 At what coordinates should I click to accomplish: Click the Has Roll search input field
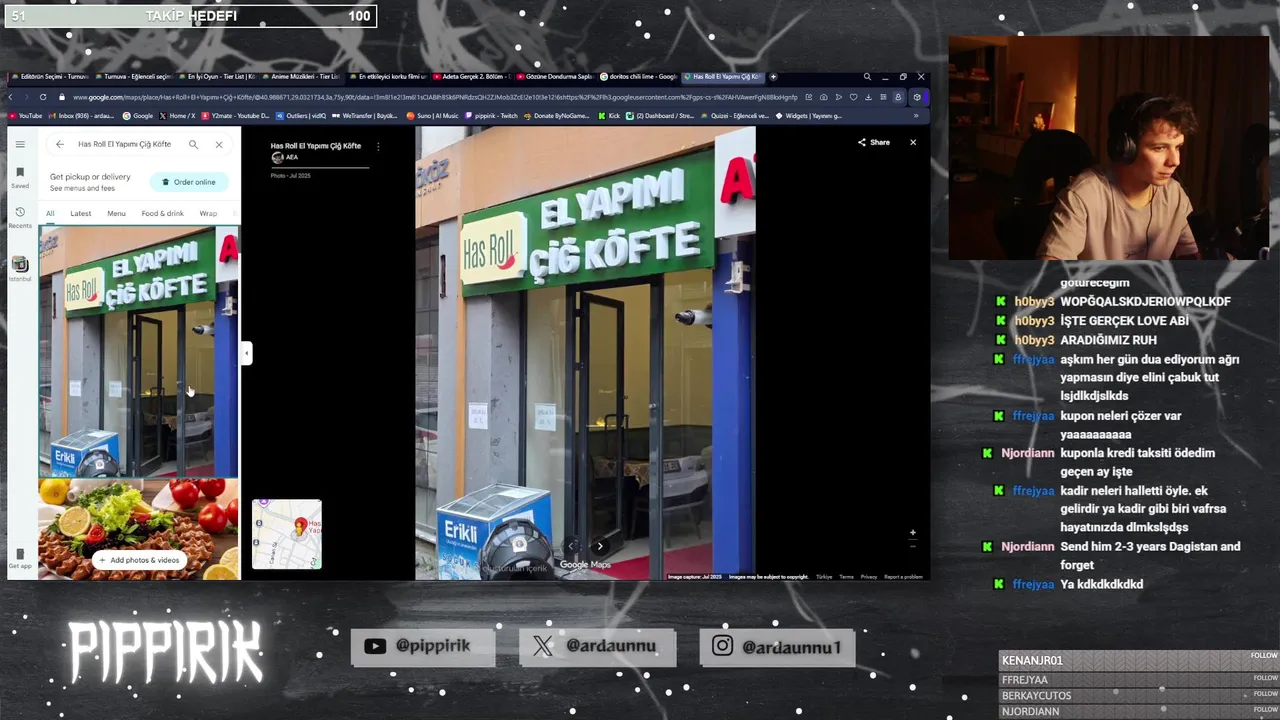point(124,144)
